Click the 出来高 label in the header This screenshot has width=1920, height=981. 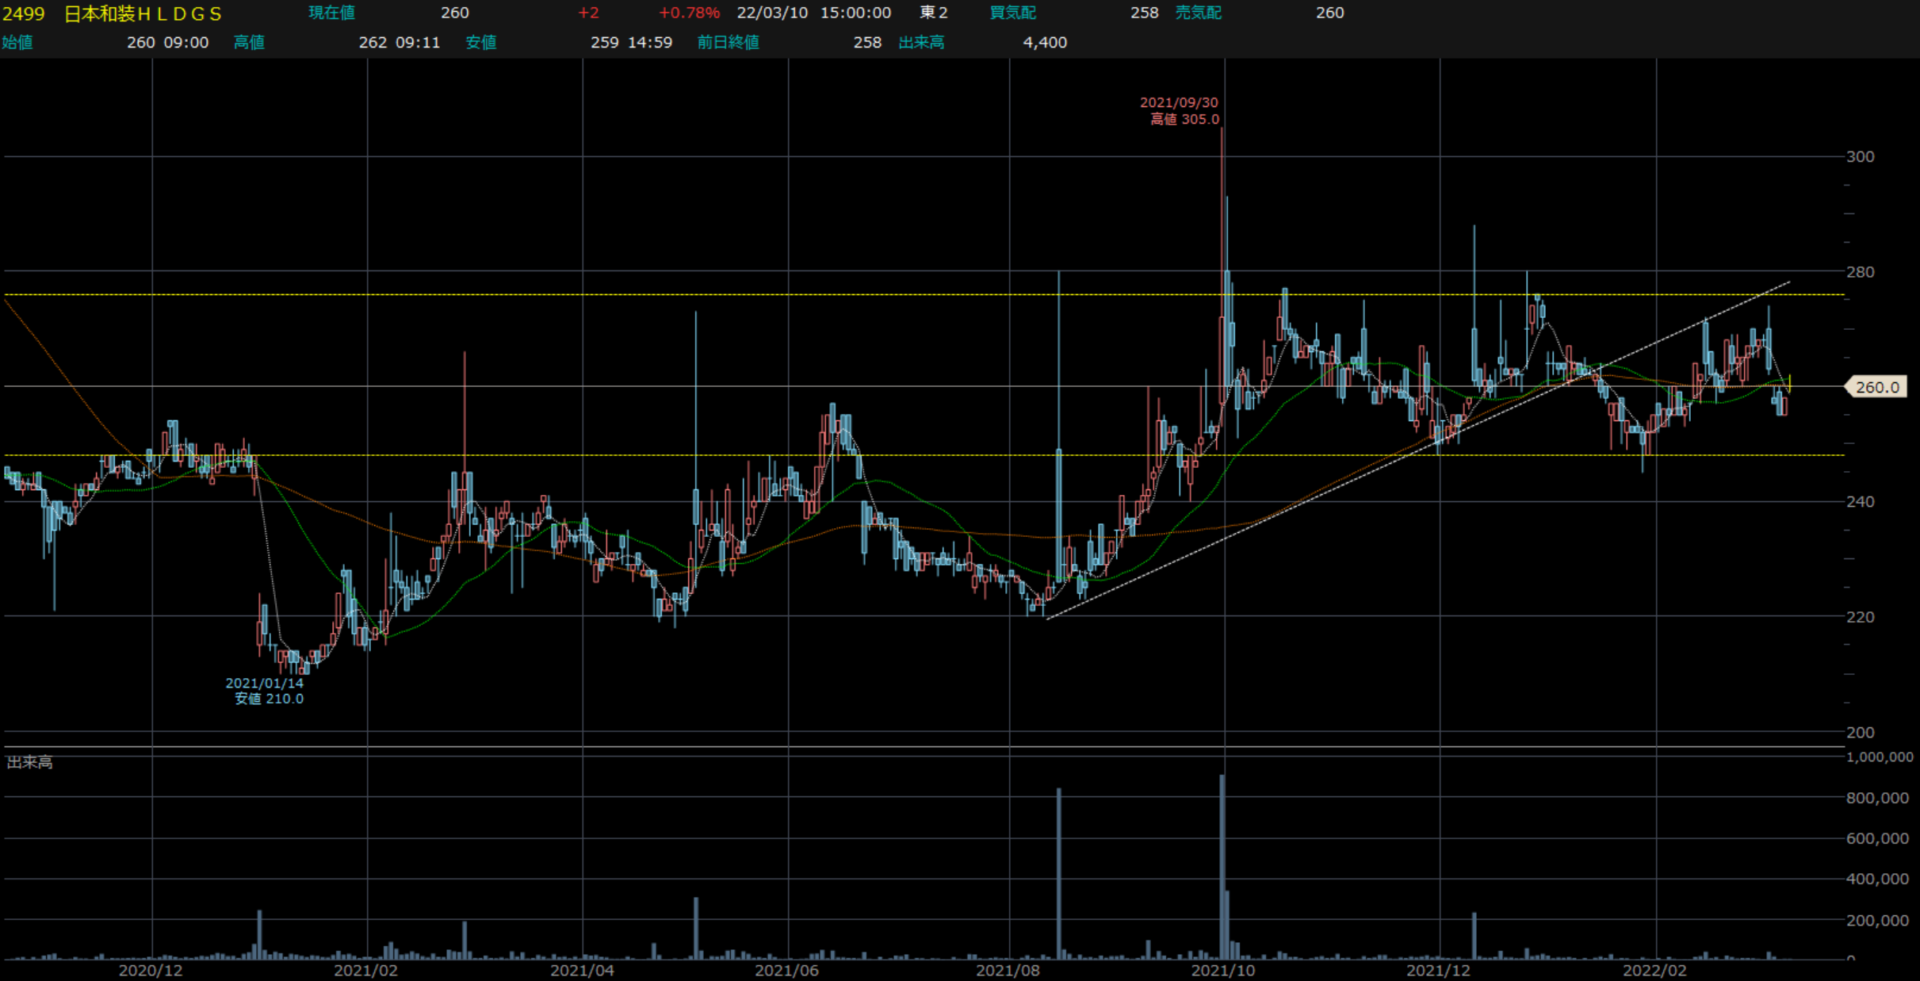(x=921, y=42)
